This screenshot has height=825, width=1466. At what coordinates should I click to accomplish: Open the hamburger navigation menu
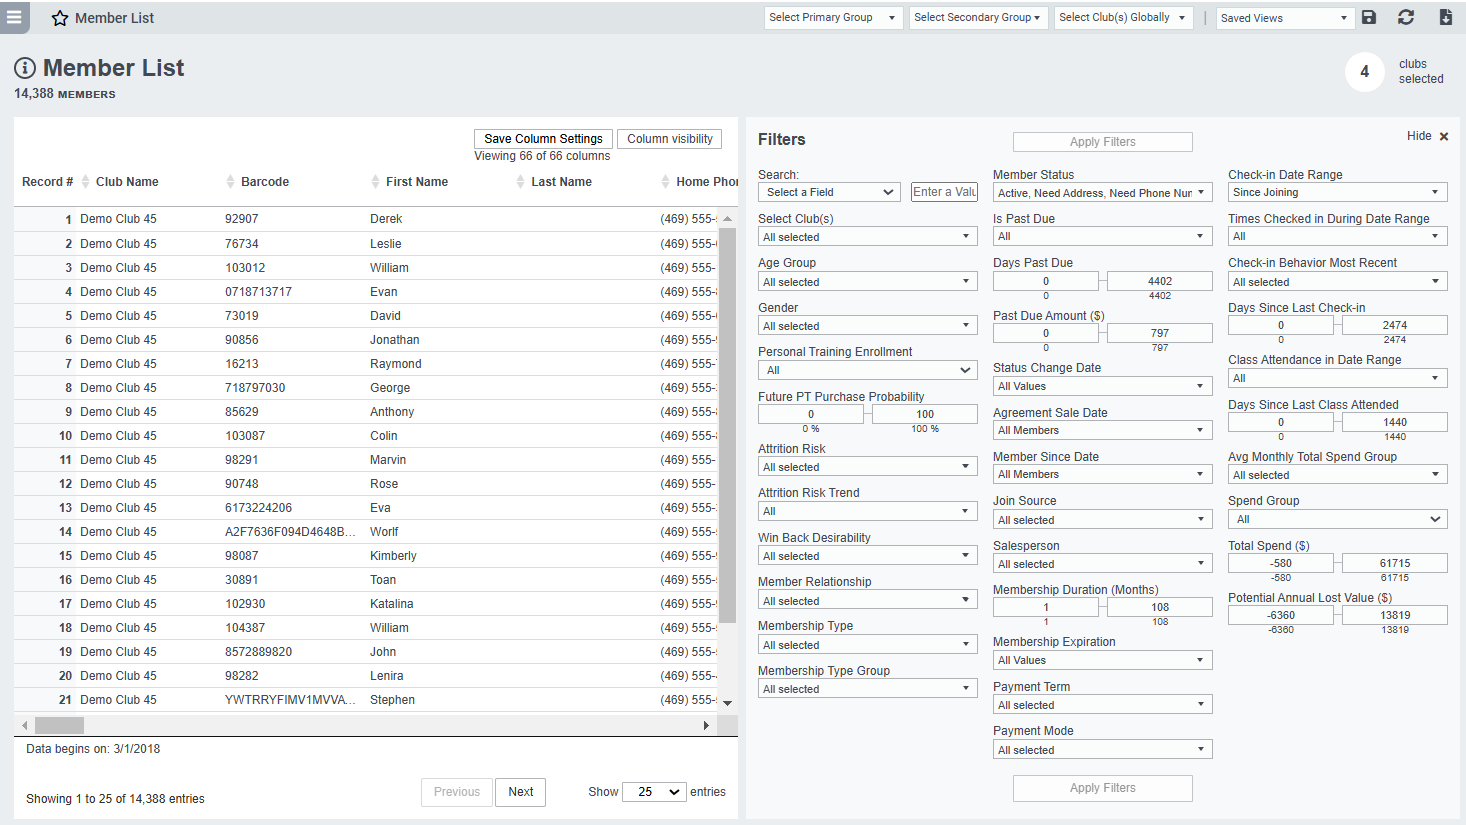coord(14,17)
